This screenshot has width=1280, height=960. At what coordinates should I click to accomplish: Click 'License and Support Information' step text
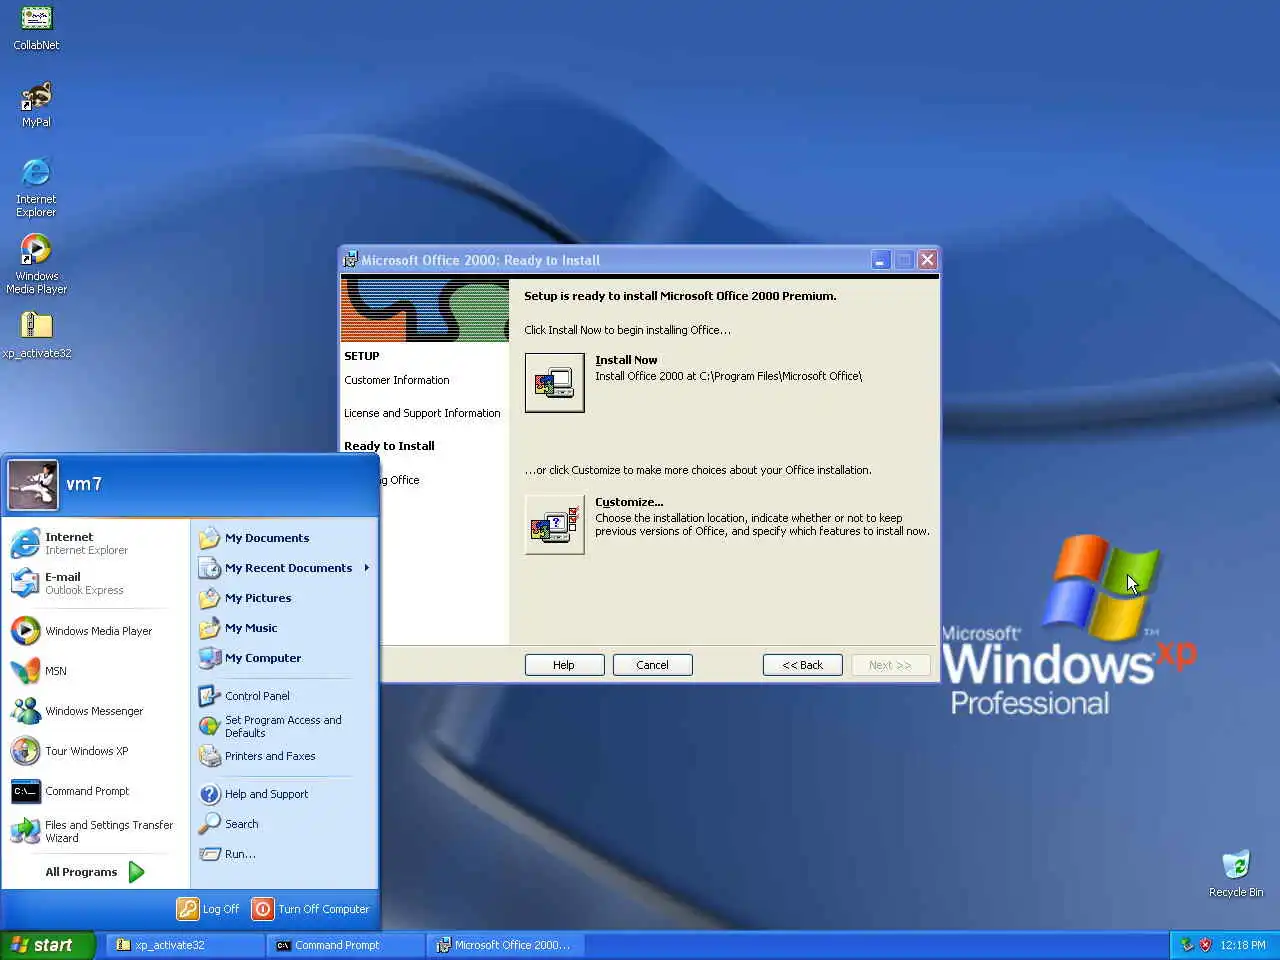[x=422, y=413]
